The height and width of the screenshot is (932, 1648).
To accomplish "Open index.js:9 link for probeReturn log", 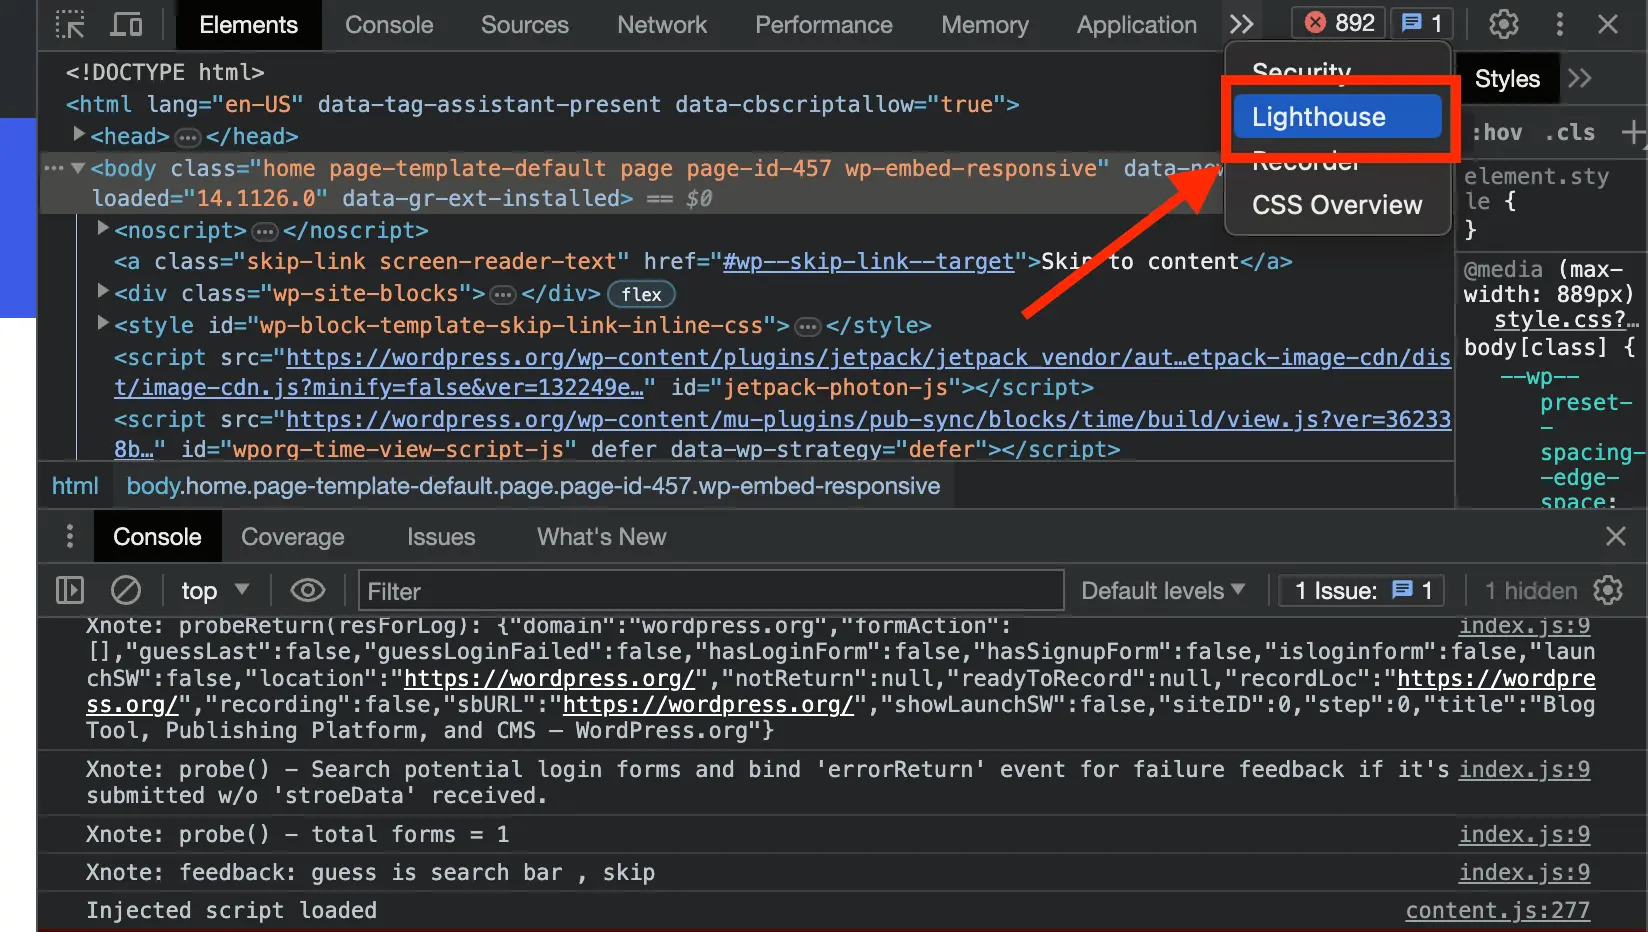I will coord(1524,626).
